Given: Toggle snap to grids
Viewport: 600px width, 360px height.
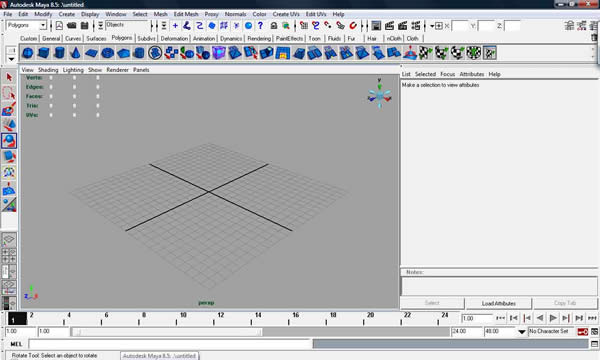Looking at the screenshot, I should [x=304, y=26].
